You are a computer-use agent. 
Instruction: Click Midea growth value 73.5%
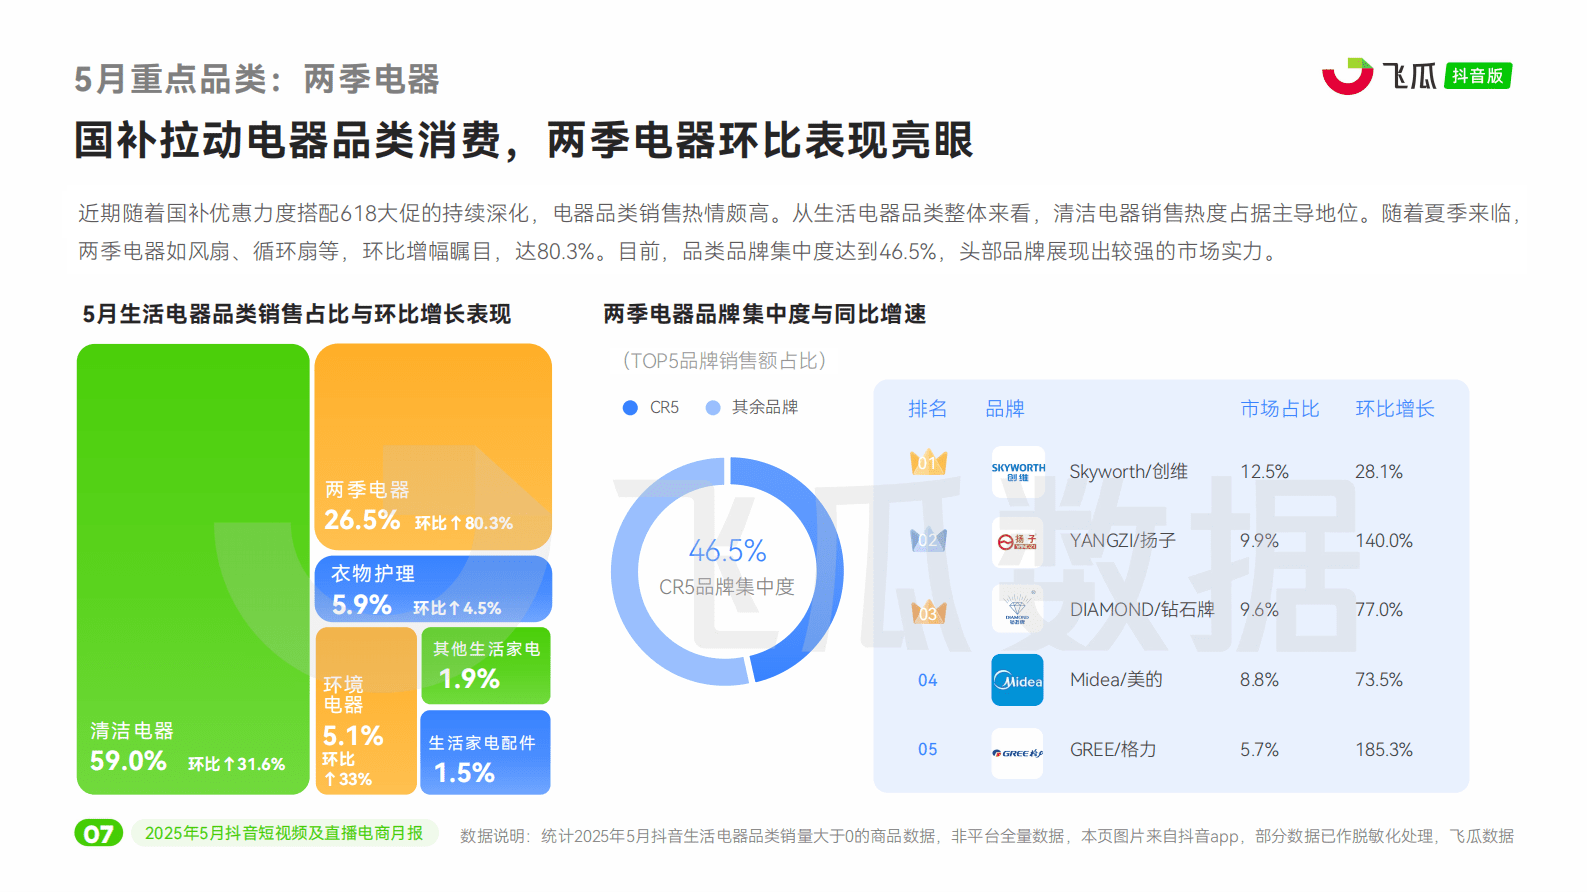point(1379,680)
